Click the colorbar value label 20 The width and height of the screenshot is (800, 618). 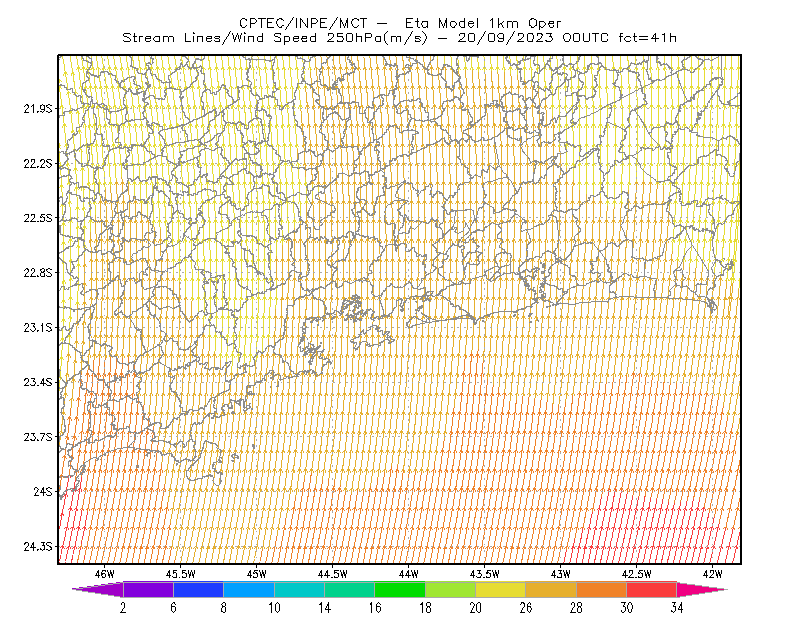476,608
